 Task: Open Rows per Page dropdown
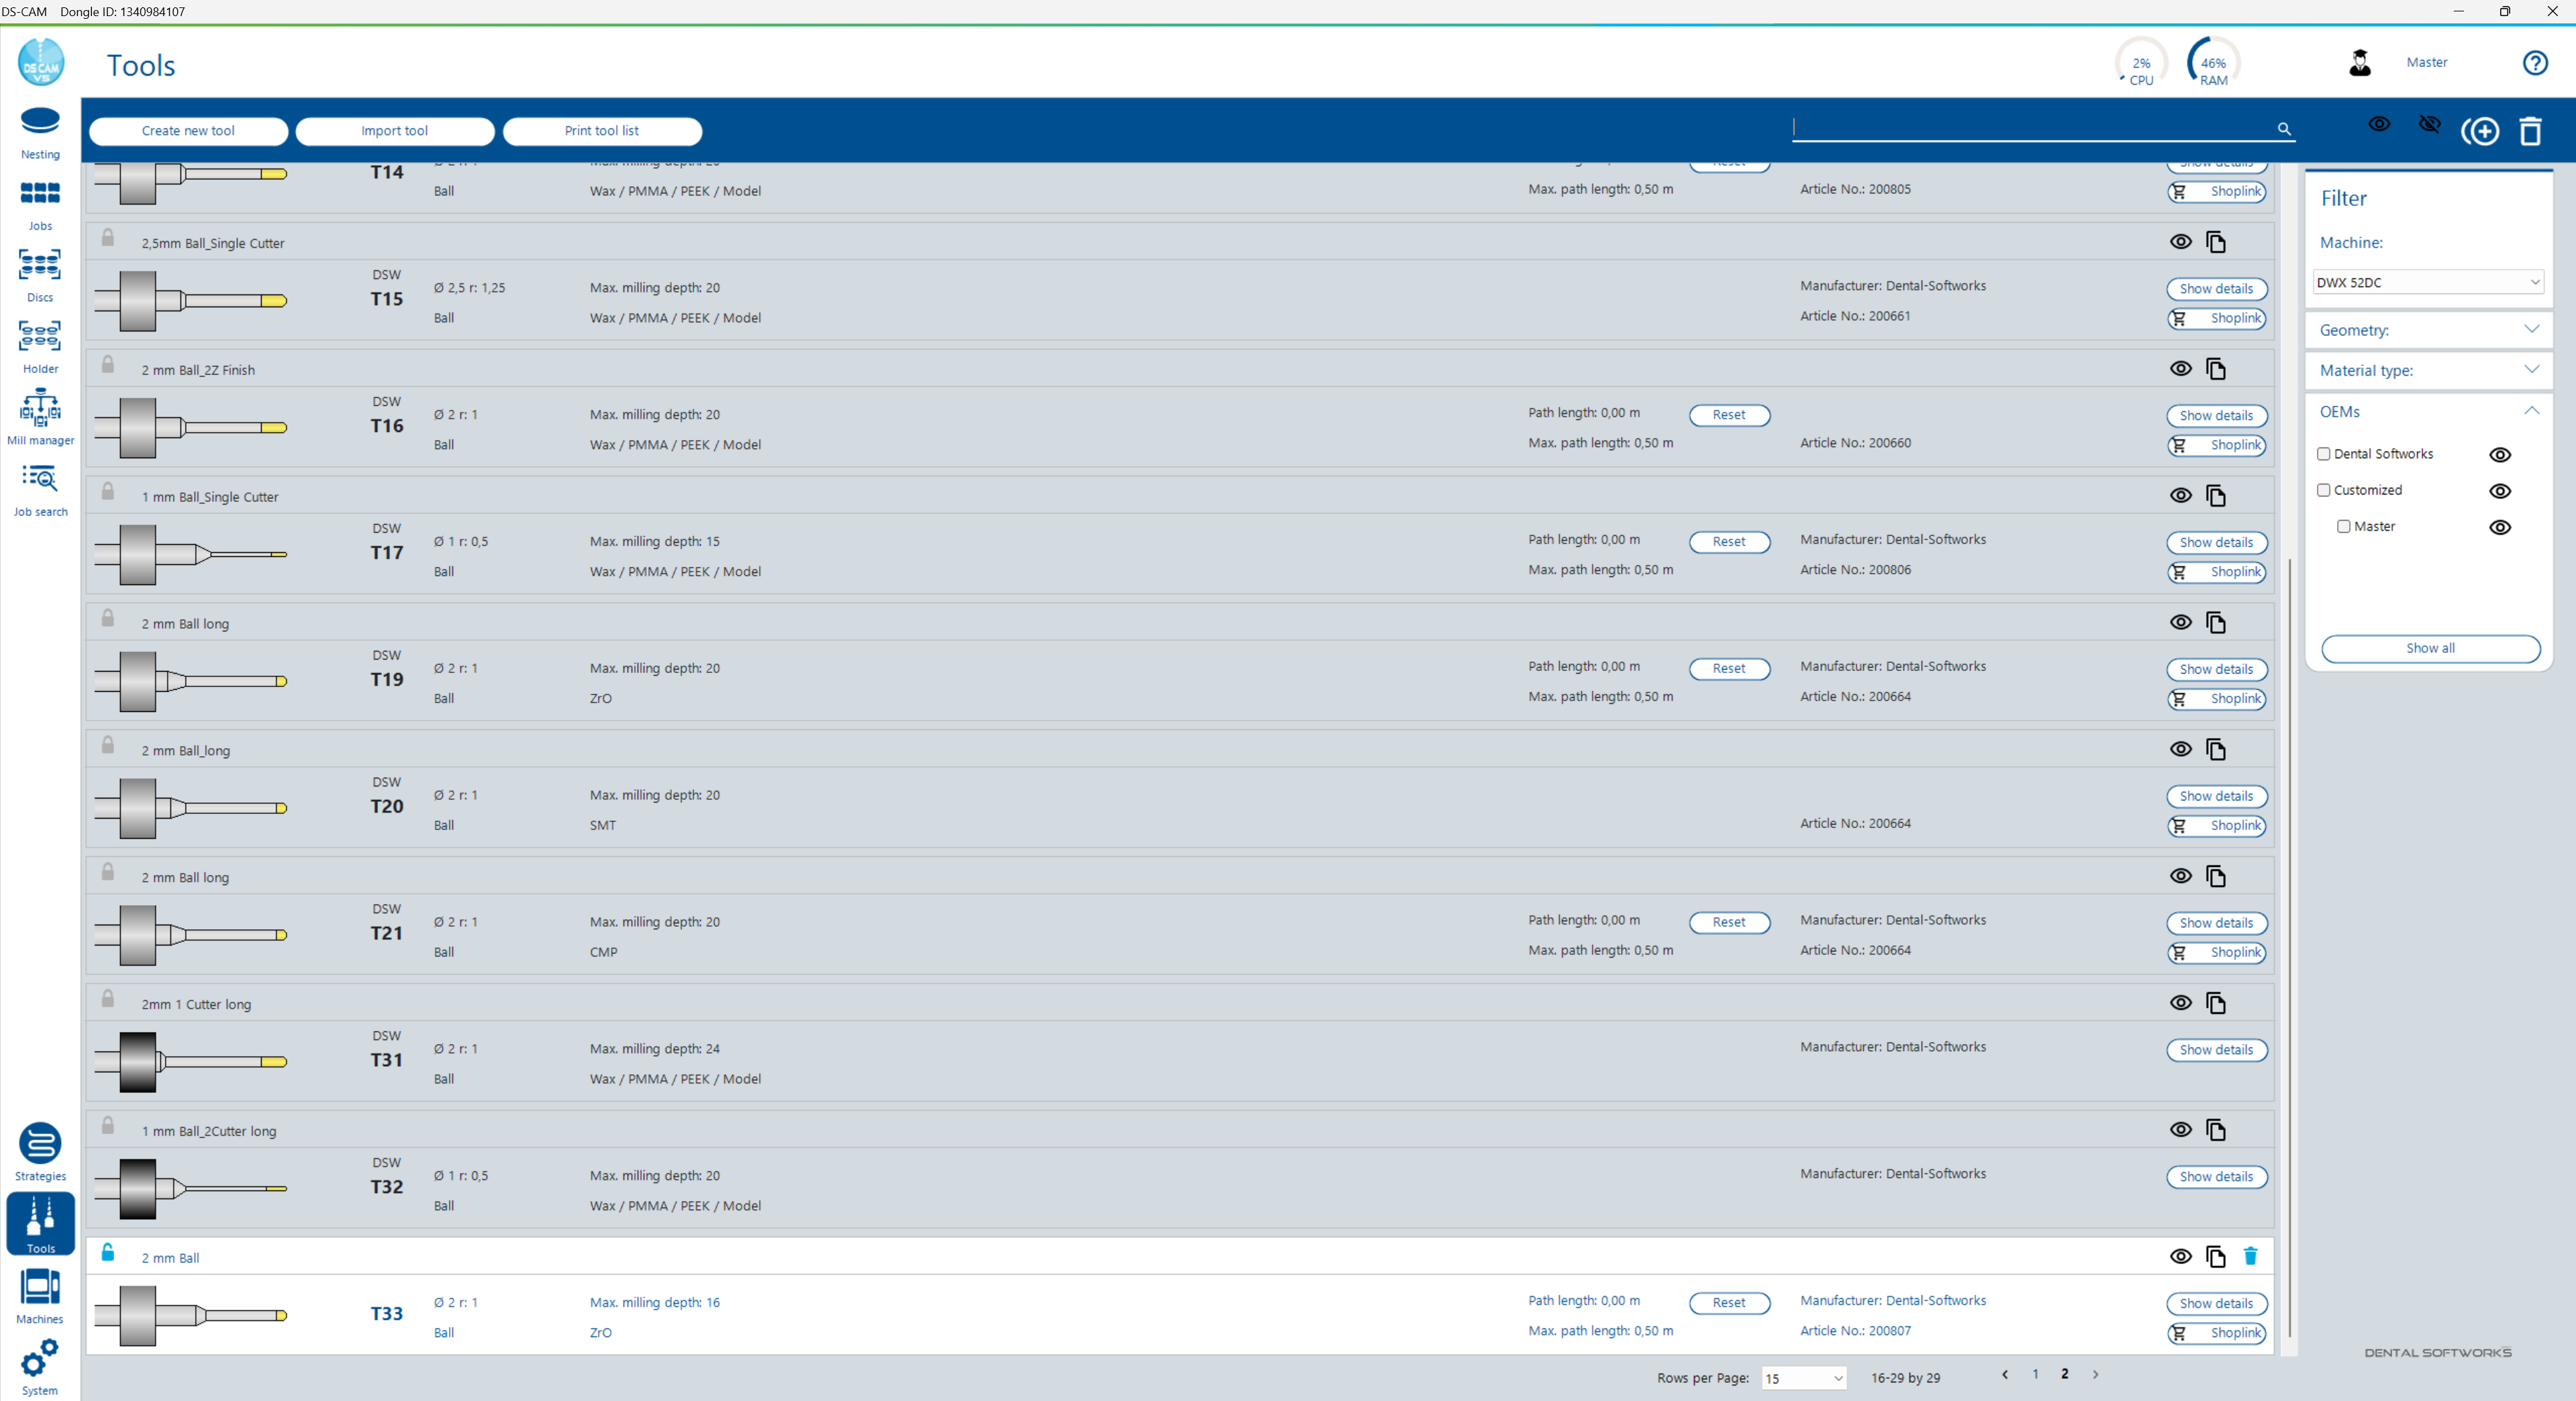[1803, 1378]
